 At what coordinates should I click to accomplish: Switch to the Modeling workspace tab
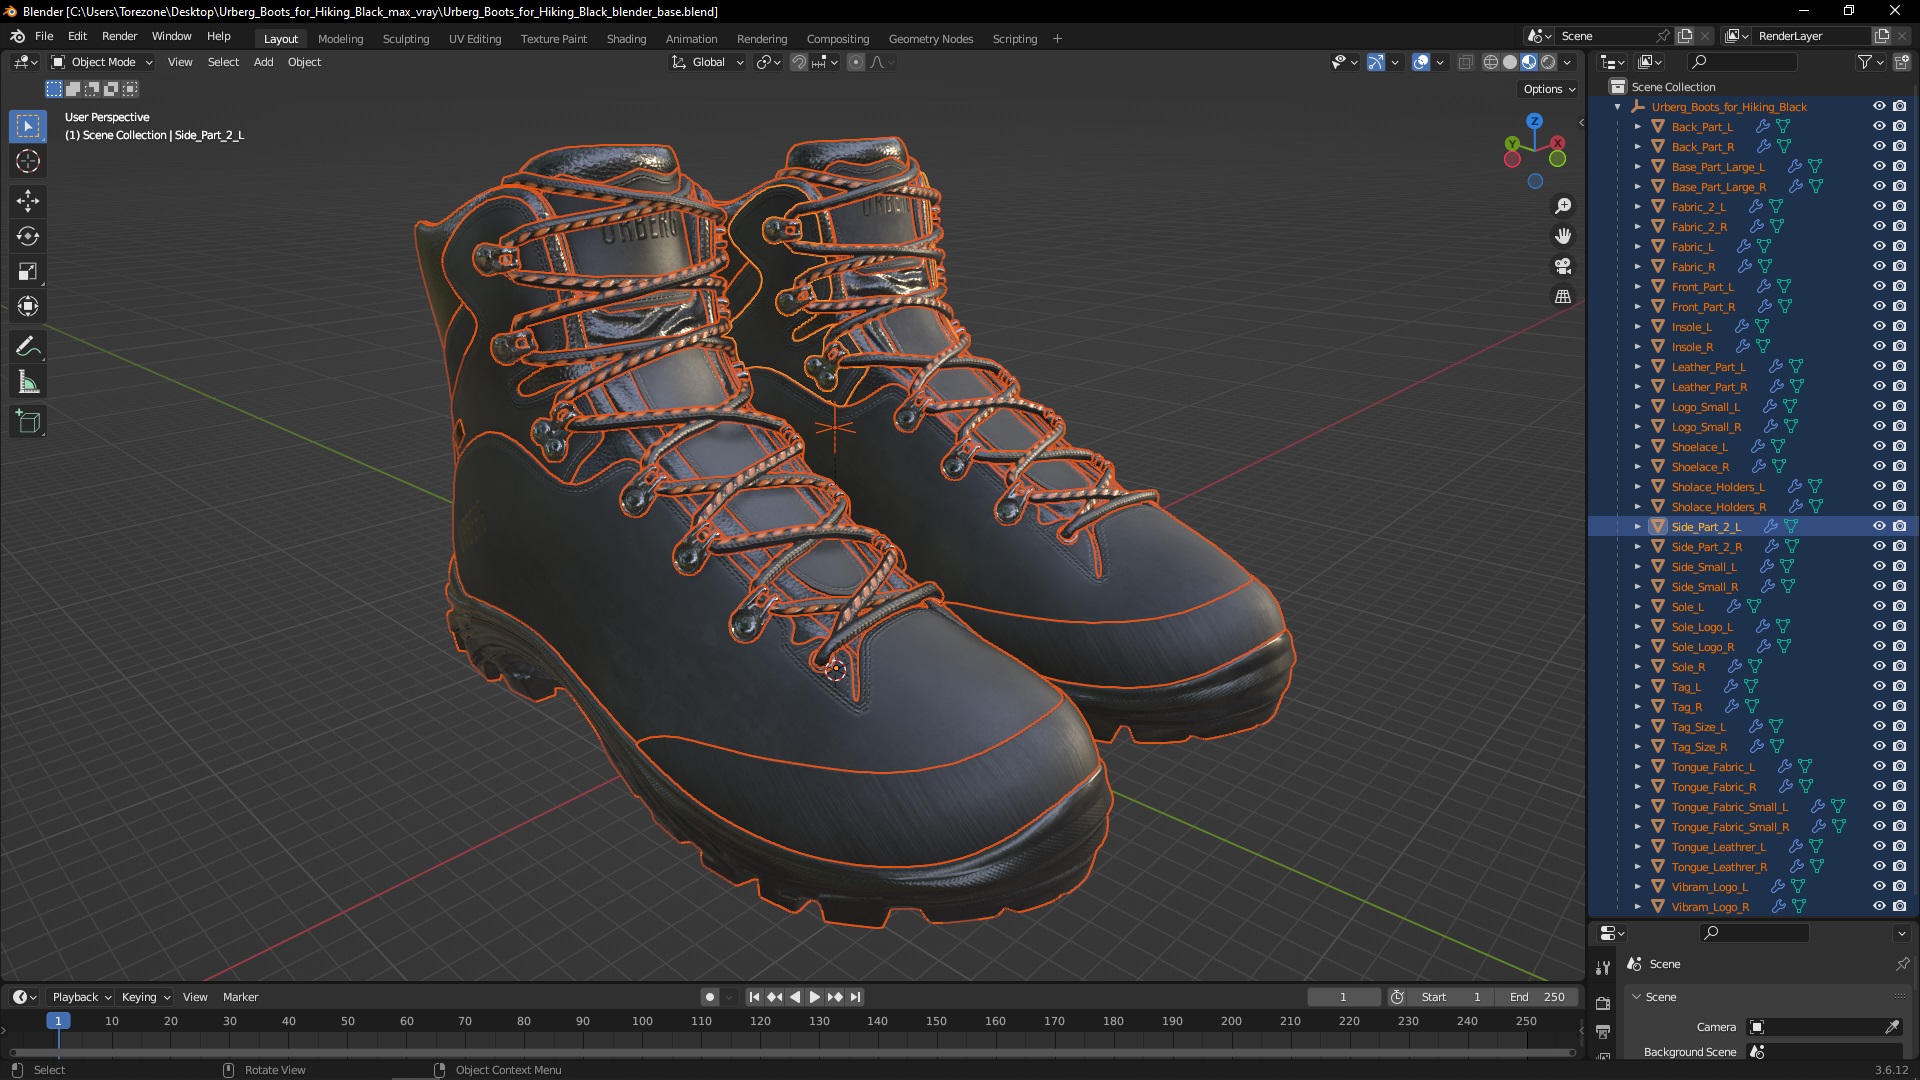(340, 39)
